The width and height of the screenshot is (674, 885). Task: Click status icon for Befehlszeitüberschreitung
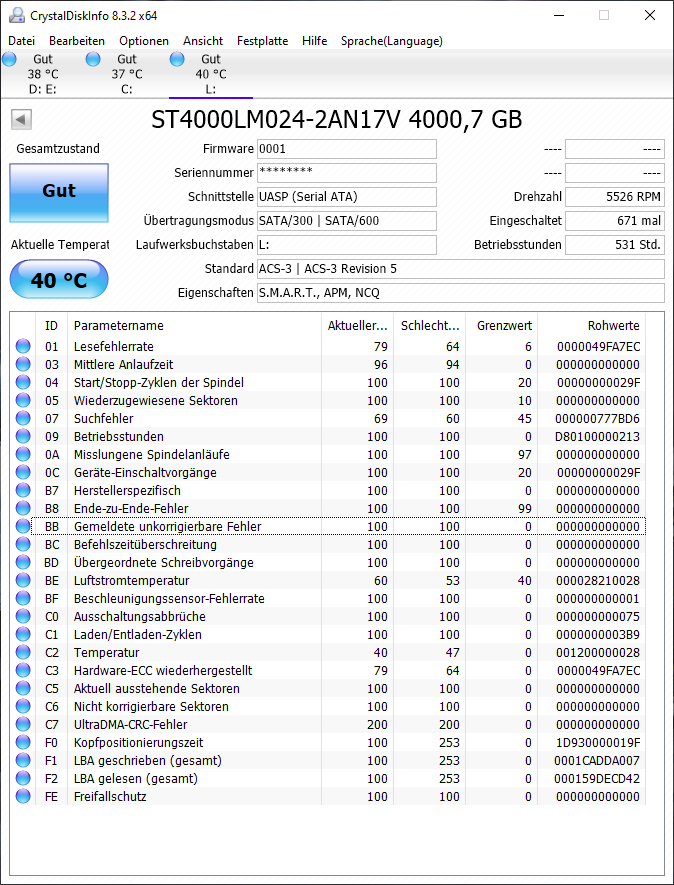pyautogui.click(x=23, y=545)
